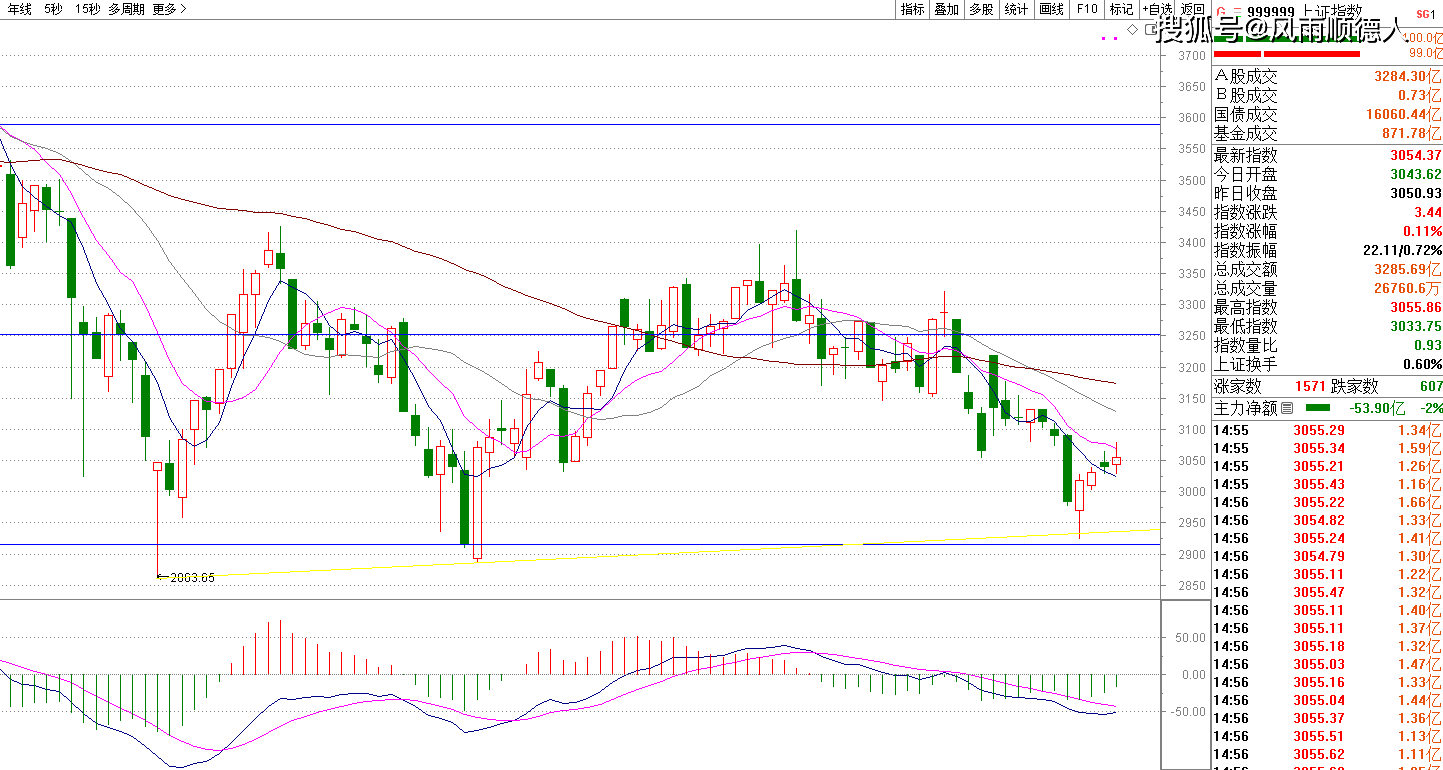Switch to 年线 yearly period tab
The width and height of the screenshot is (1443, 770).
coord(18,9)
